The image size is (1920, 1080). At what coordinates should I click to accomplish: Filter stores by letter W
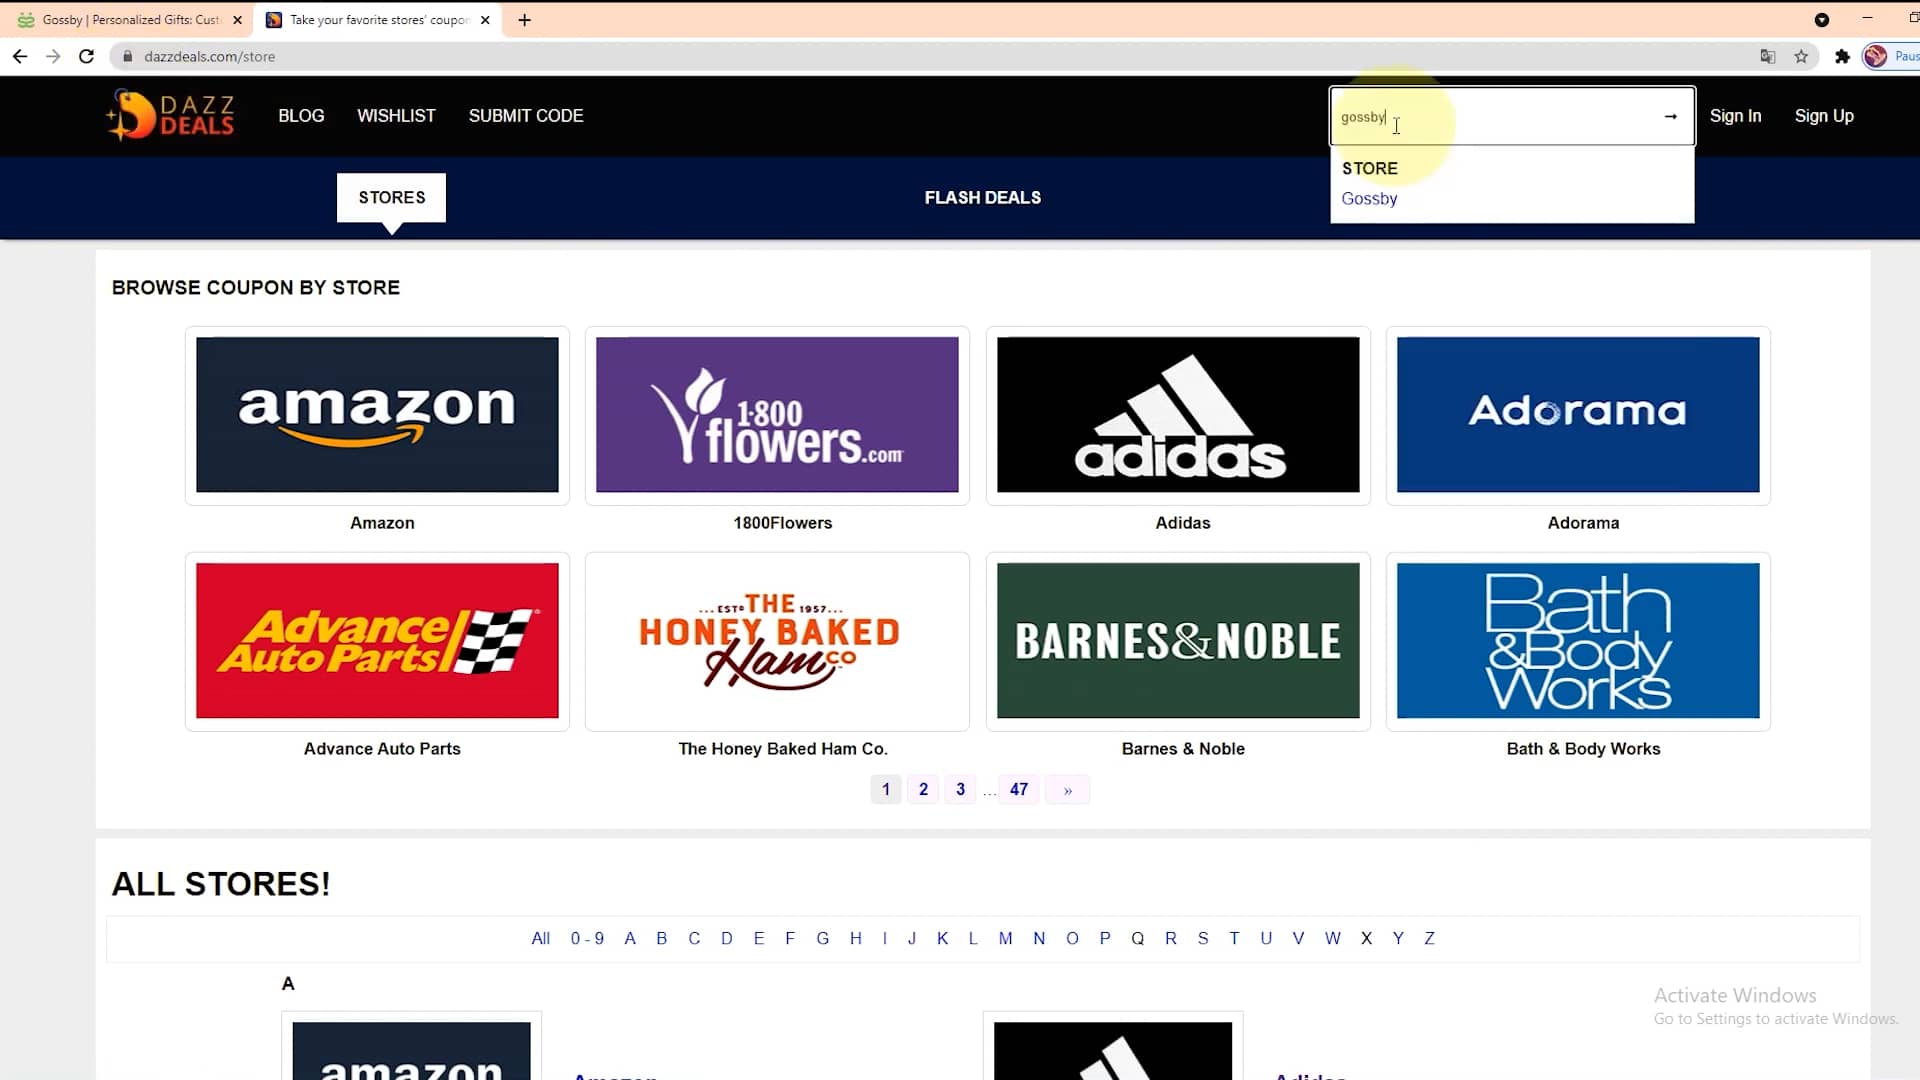1332,939
